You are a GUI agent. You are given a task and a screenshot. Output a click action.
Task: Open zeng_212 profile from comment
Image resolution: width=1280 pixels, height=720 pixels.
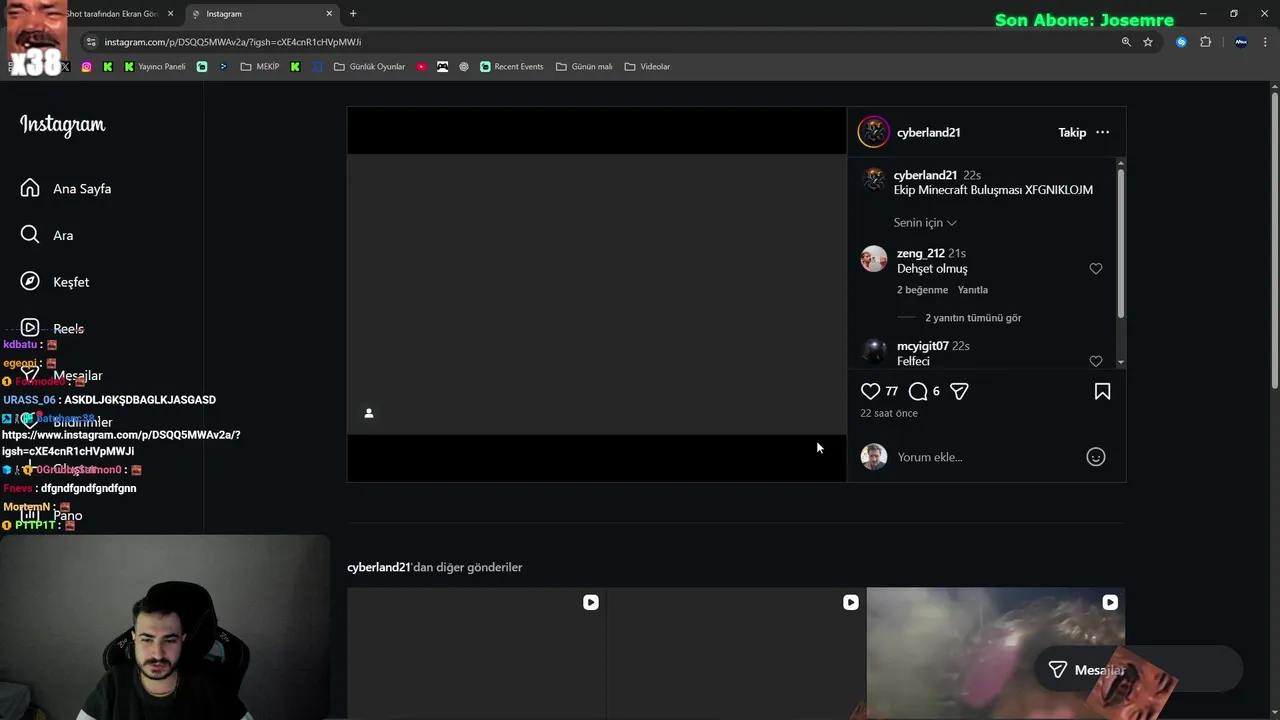[x=920, y=254]
